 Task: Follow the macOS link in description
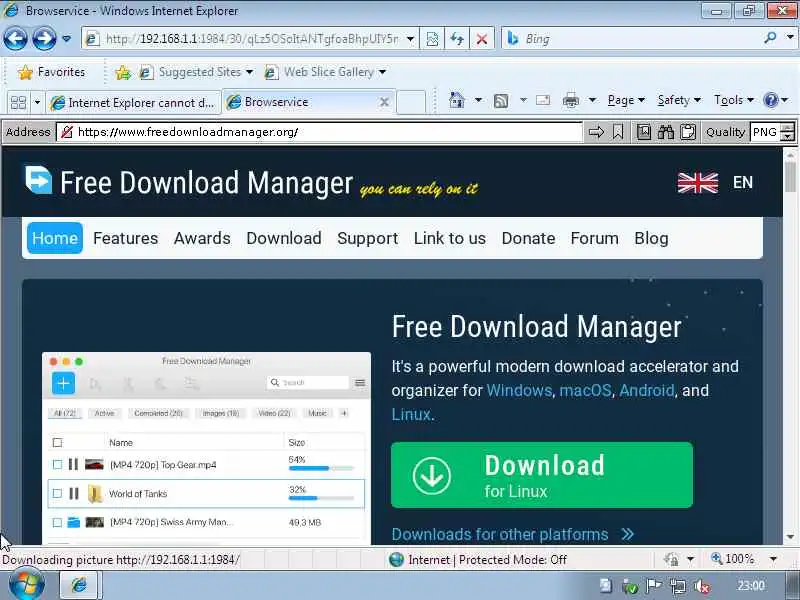pos(585,390)
